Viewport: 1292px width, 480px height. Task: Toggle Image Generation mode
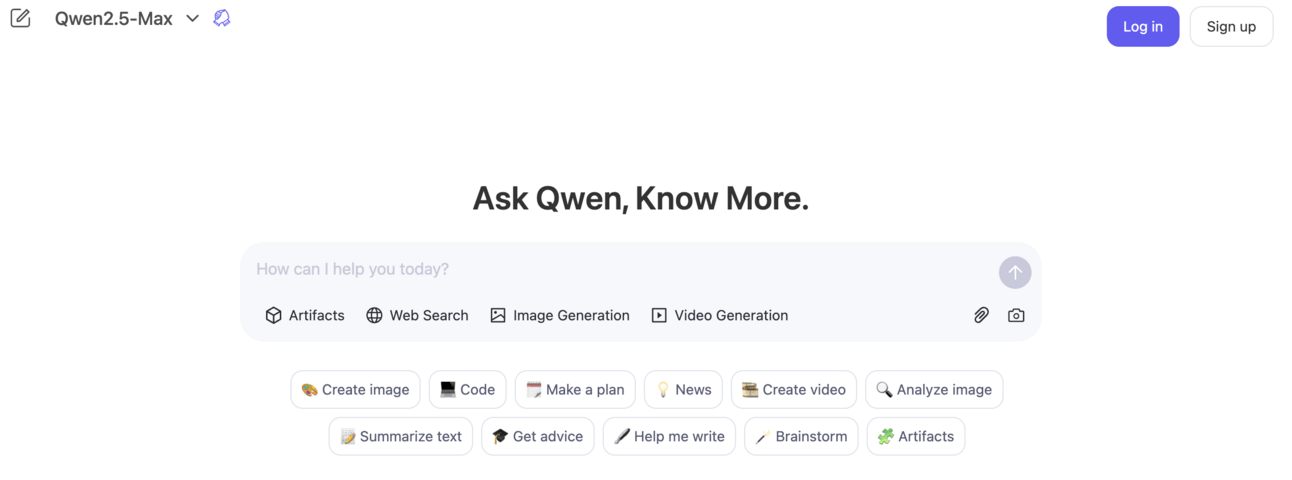[x=559, y=315]
